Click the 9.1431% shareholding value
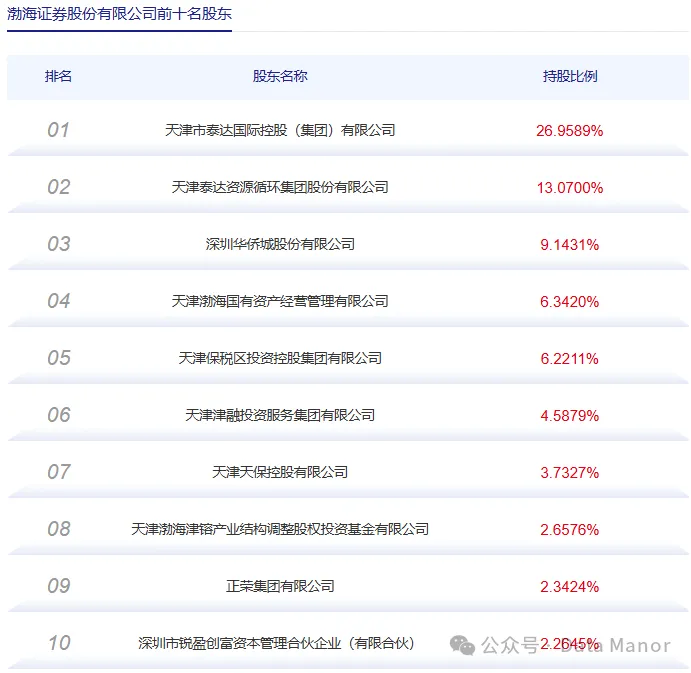The width and height of the screenshot is (691, 673). [x=569, y=245]
